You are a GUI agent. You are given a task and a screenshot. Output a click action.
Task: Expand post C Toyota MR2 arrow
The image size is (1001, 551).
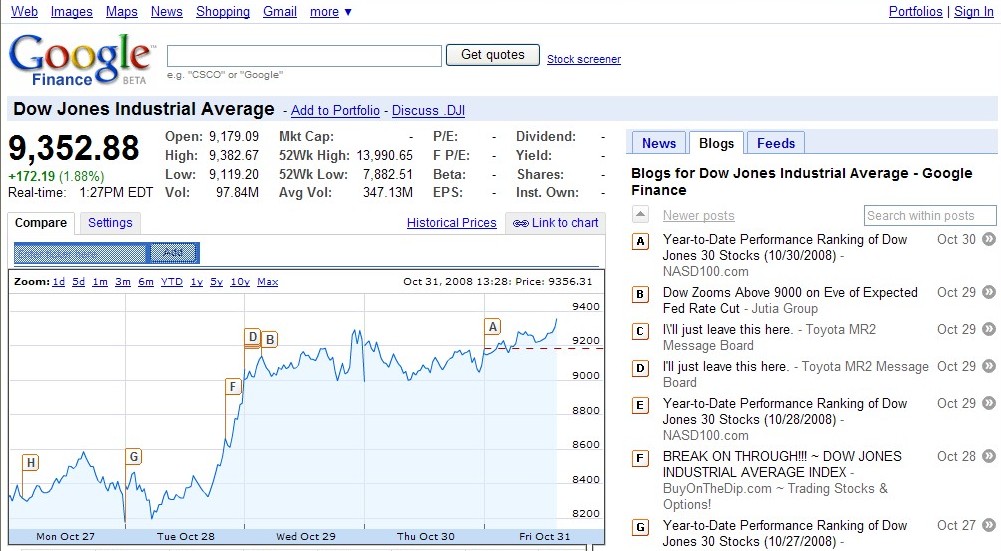pyautogui.click(x=989, y=329)
